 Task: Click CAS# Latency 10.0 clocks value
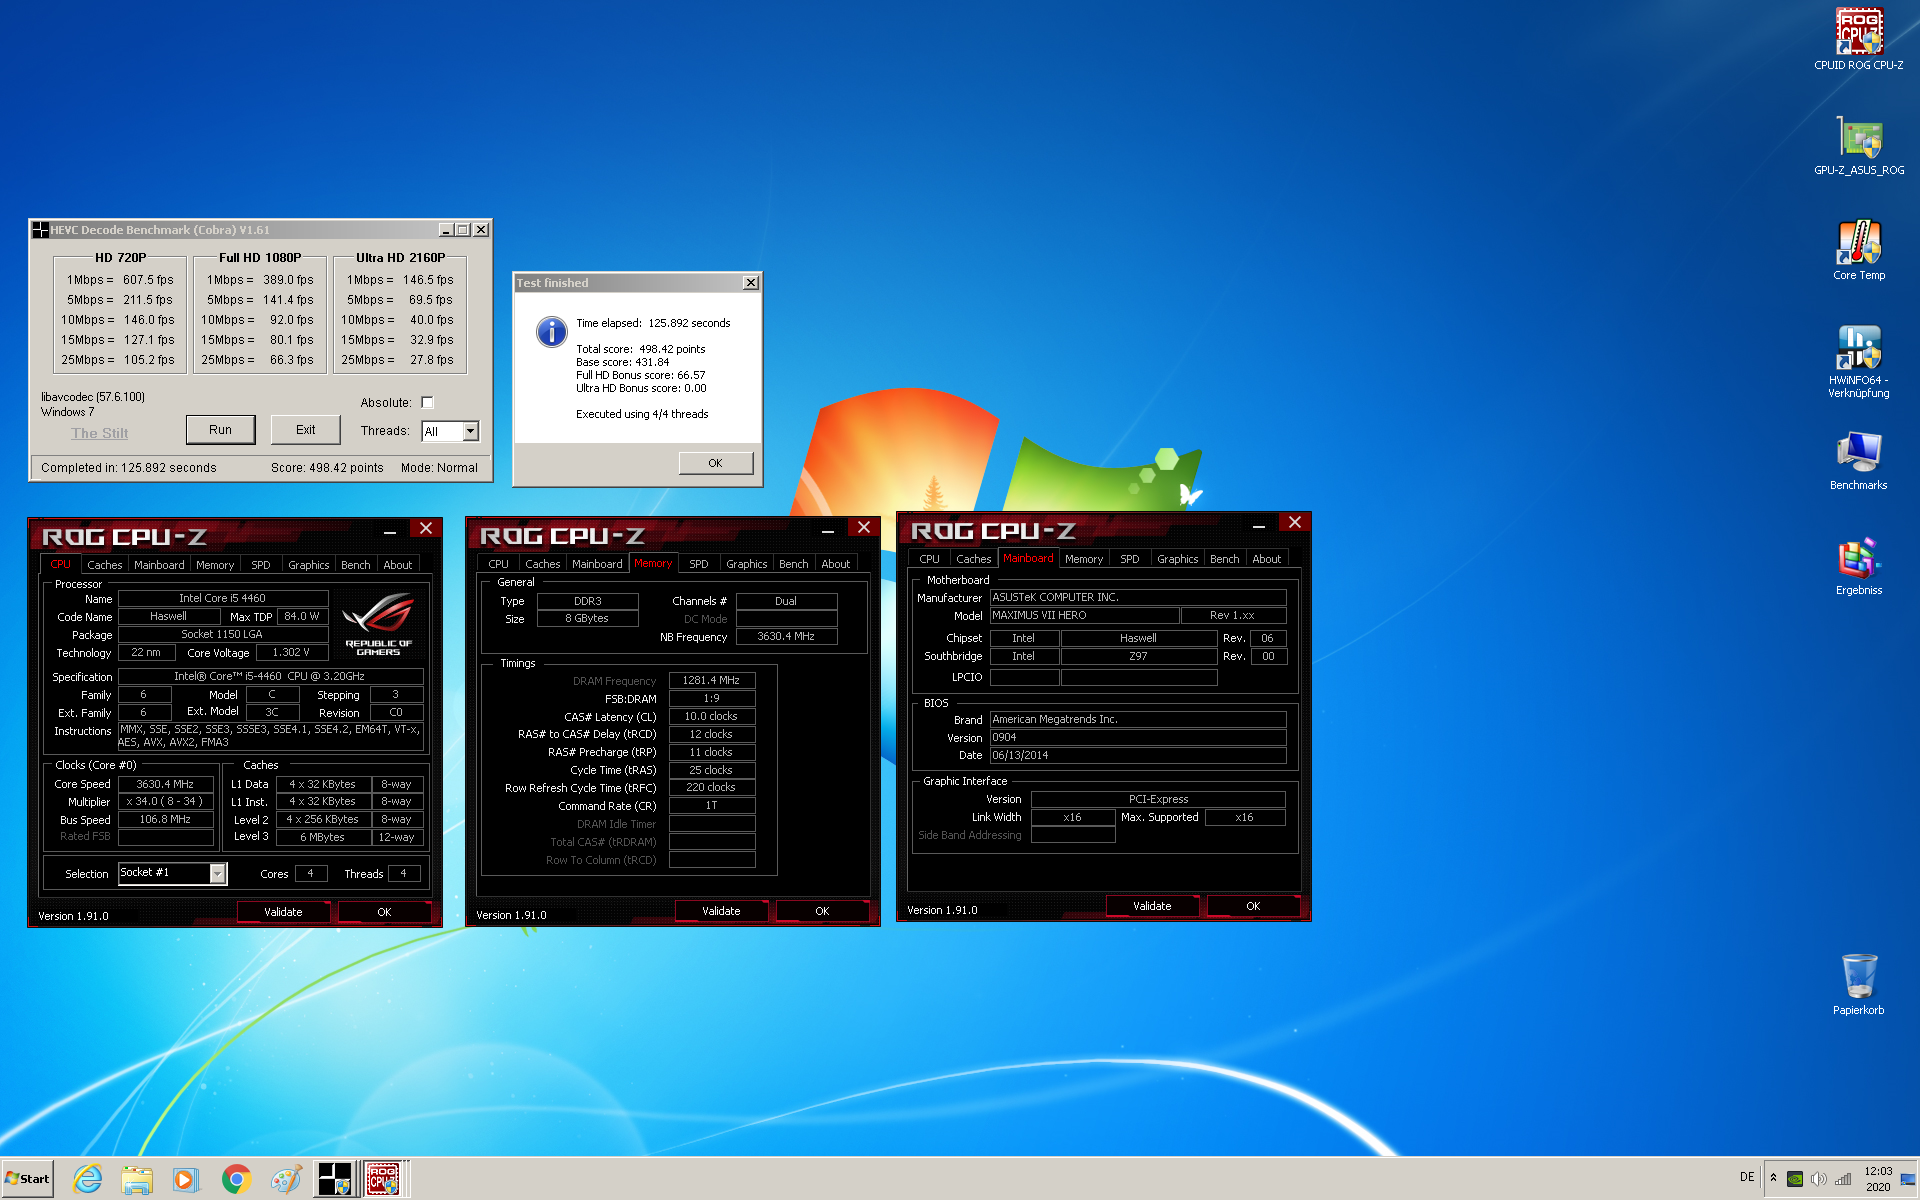[x=711, y=716]
